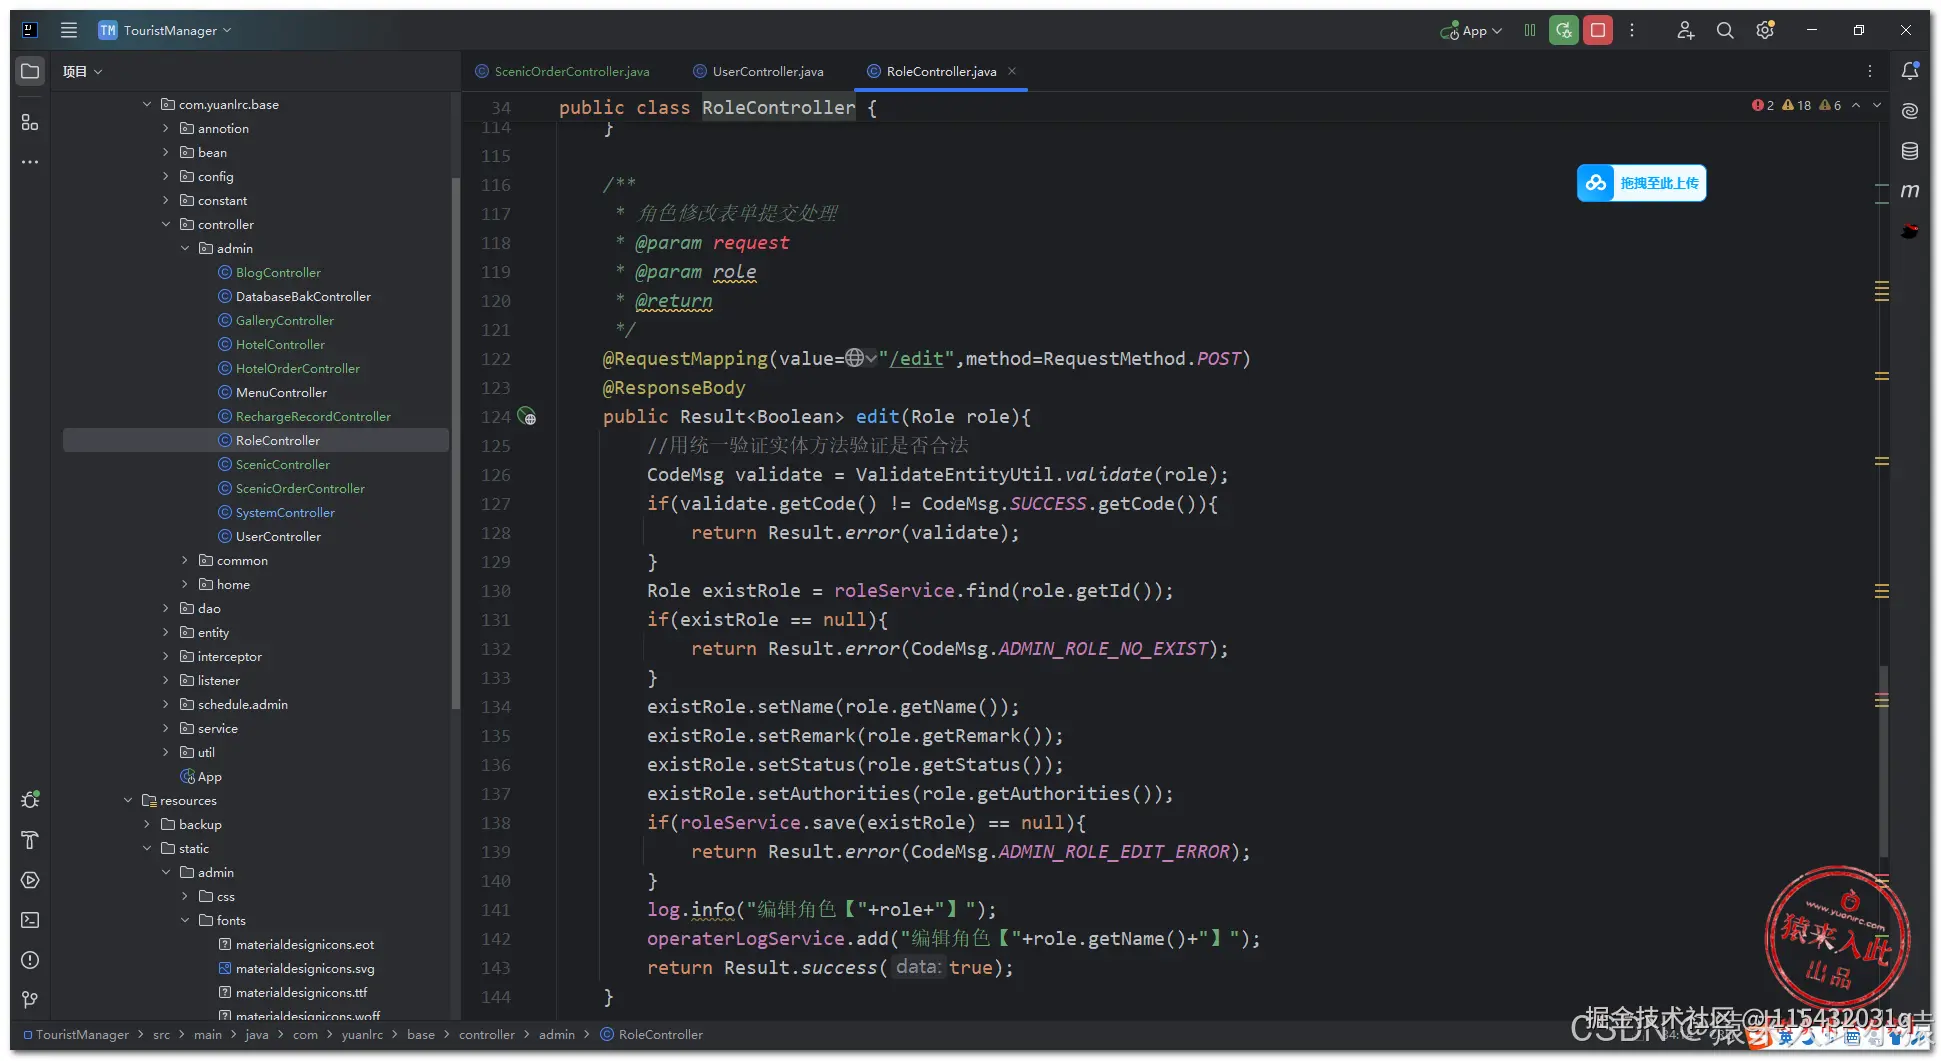This screenshot has width=1941, height=1061.
Task: Open more run actions menu
Action: (1632, 30)
